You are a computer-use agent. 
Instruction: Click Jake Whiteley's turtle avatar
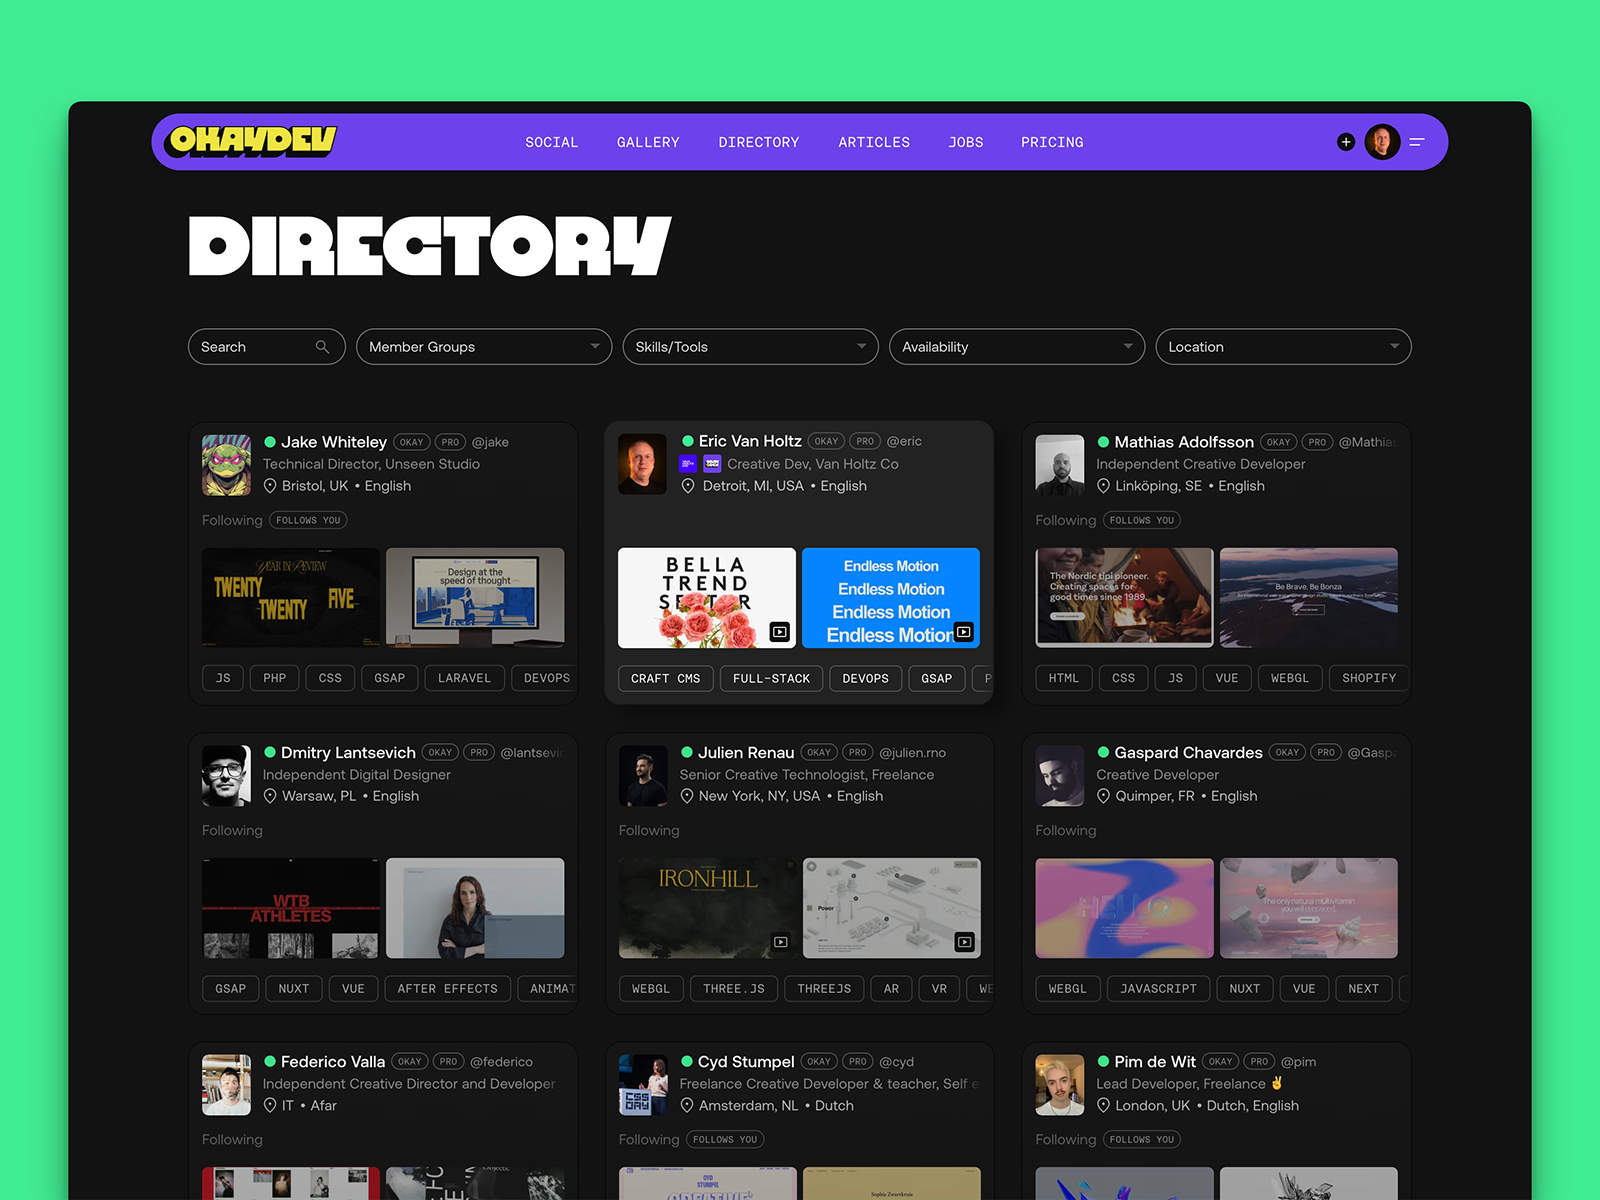point(226,465)
